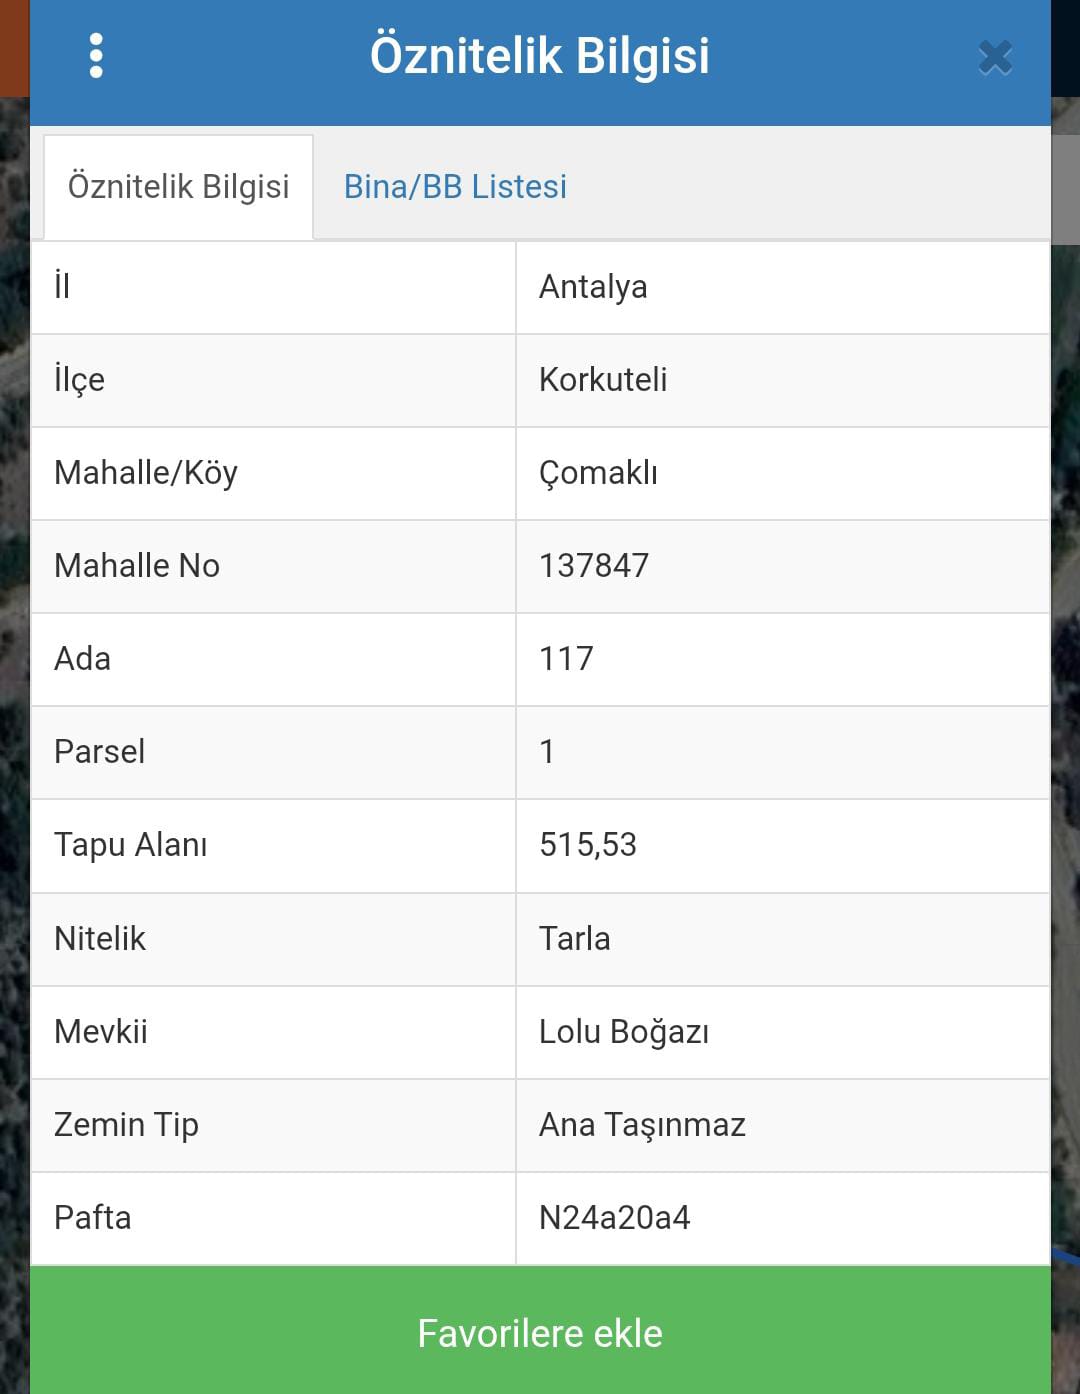Click the Mevkii row label

tap(101, 1032)
